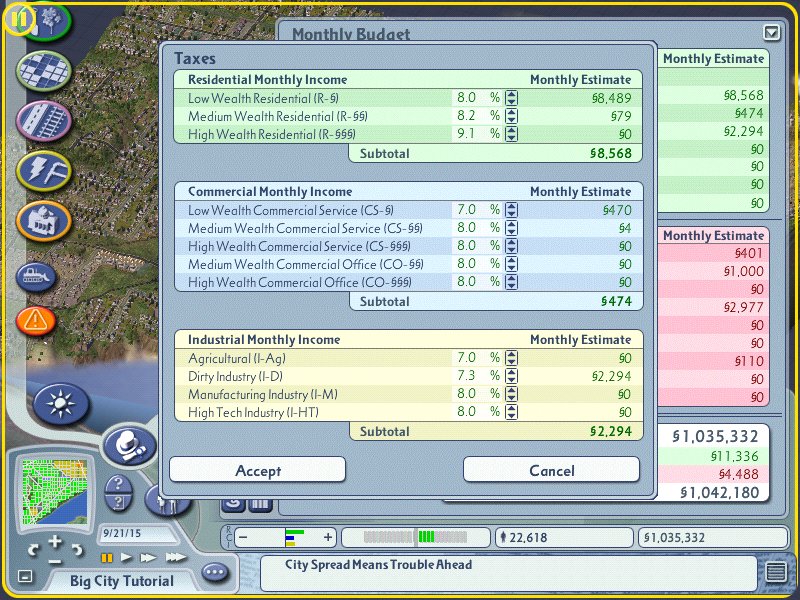This screenshot has width=800, height=600.
Task: Set game speed to fastest
Action: point(175,557)
